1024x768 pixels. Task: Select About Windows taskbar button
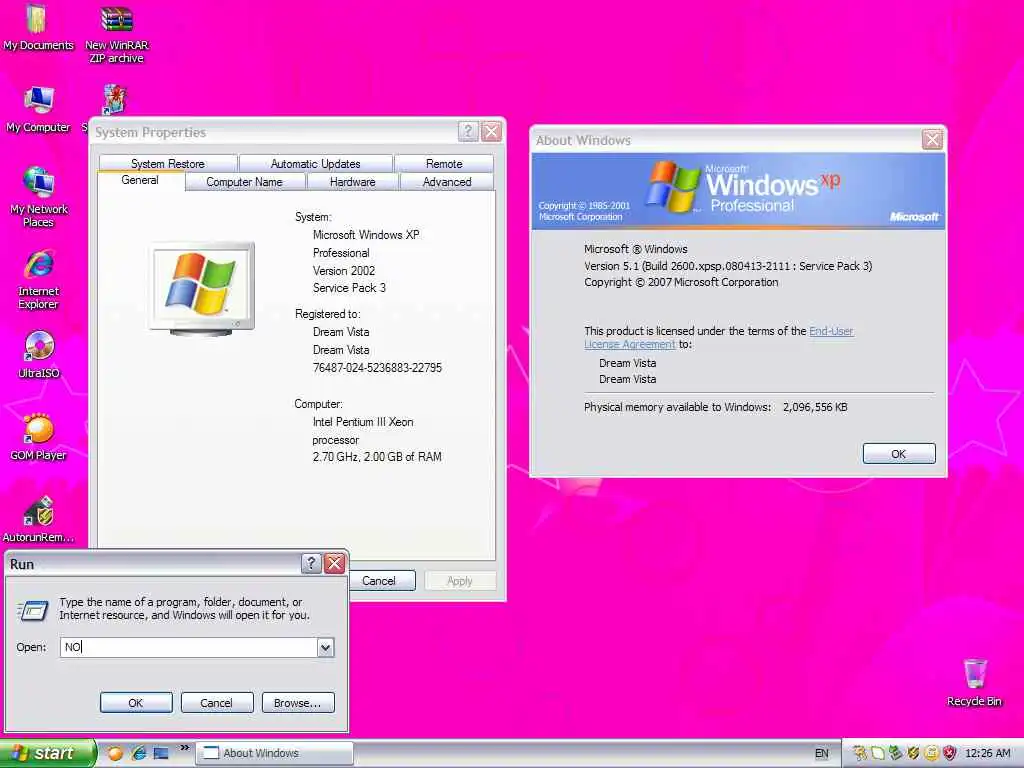point(275,753)
